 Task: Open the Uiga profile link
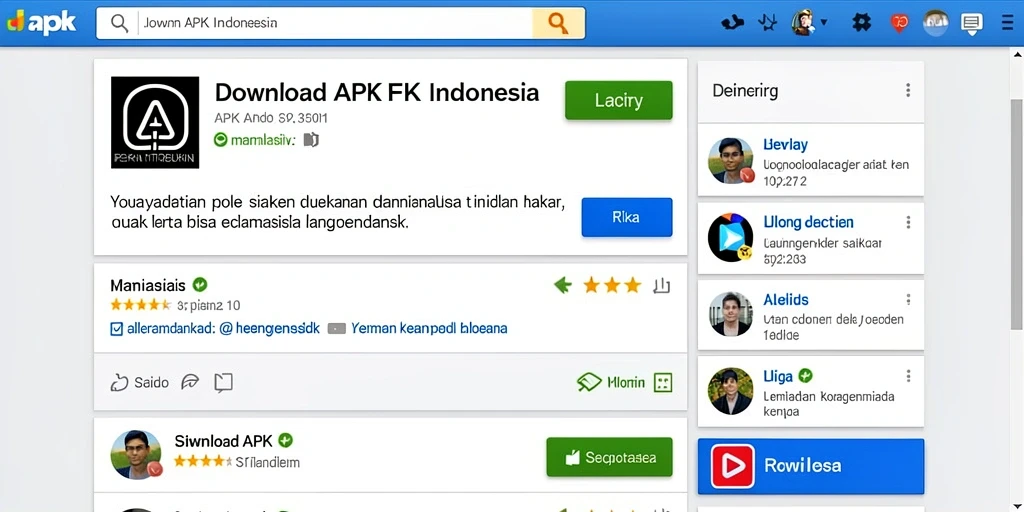click(778, 376)
